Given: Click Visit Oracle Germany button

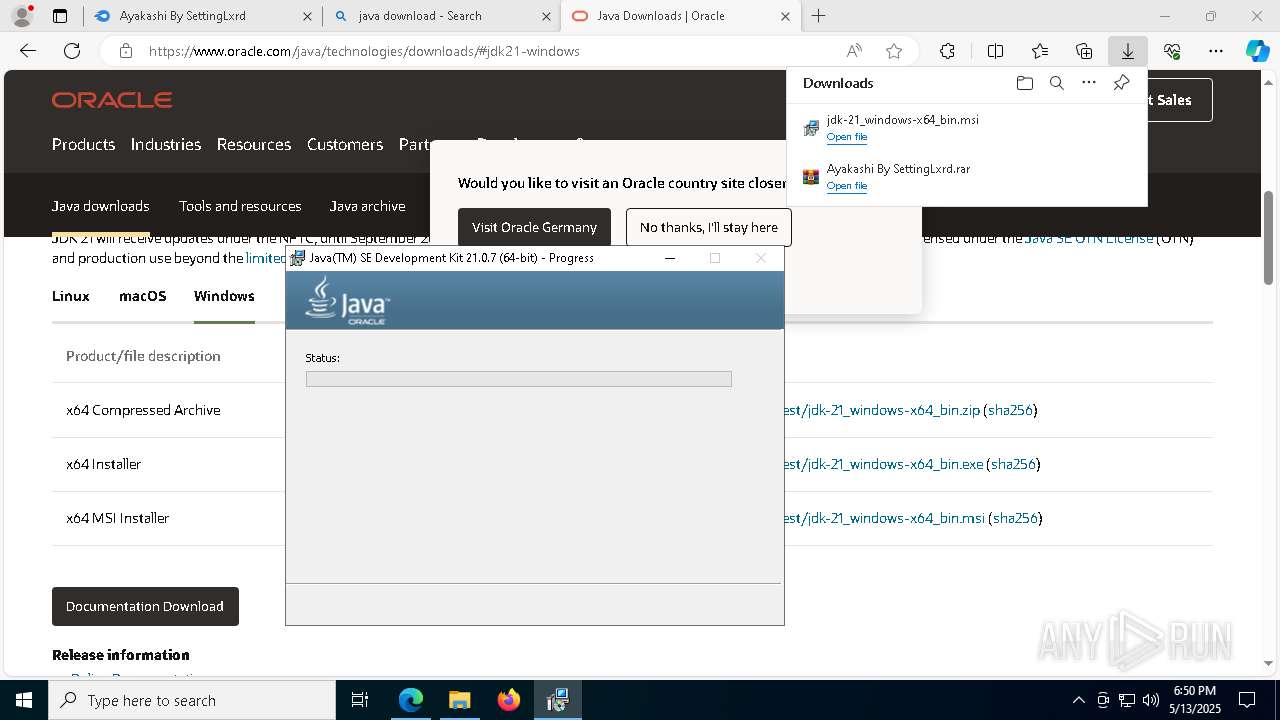Looking at the screenshot, I should pos(534,227).
